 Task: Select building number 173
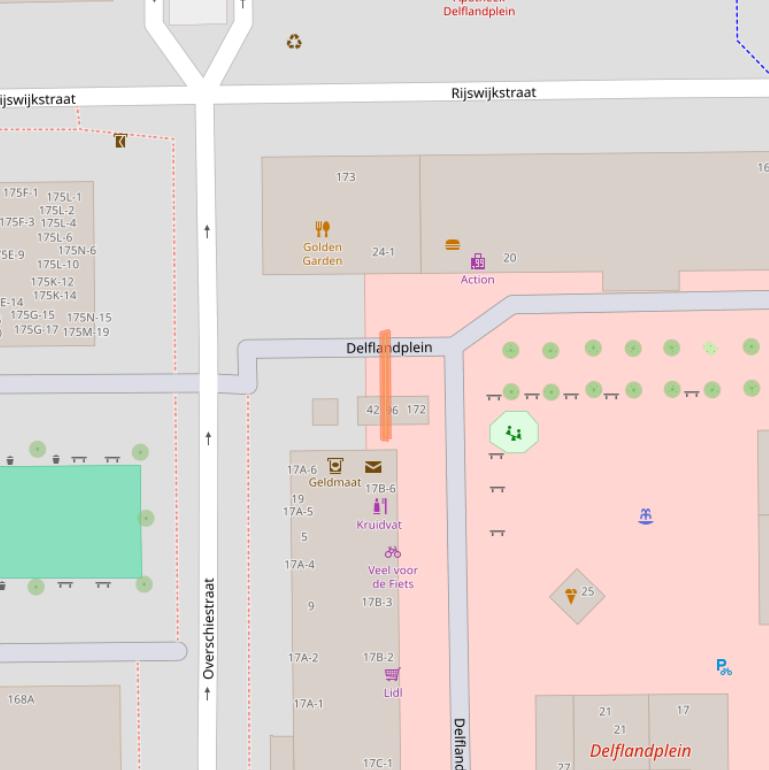point(345,177)
